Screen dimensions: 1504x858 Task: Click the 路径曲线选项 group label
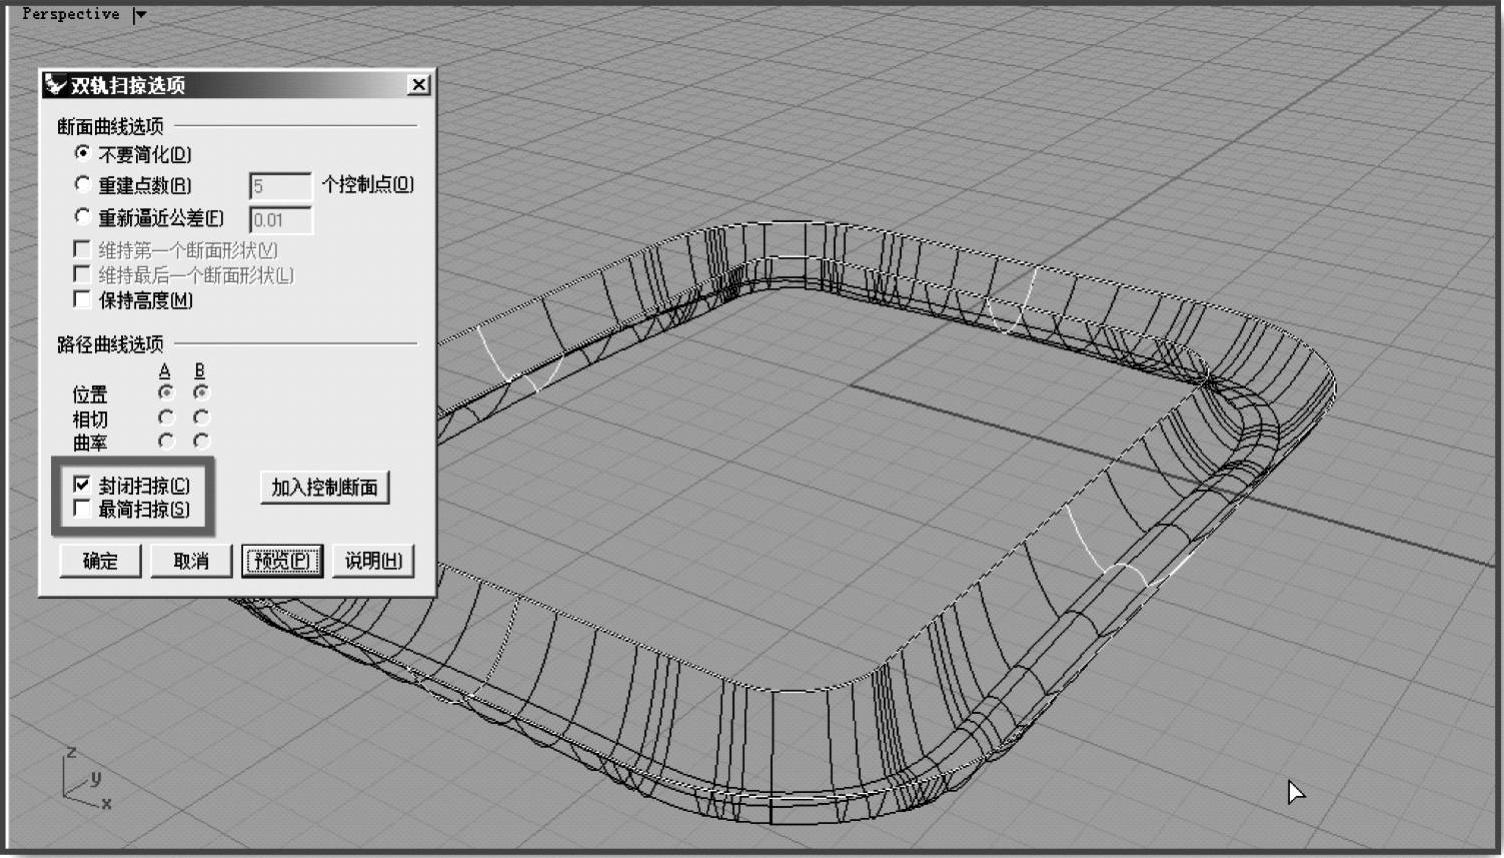110,344
